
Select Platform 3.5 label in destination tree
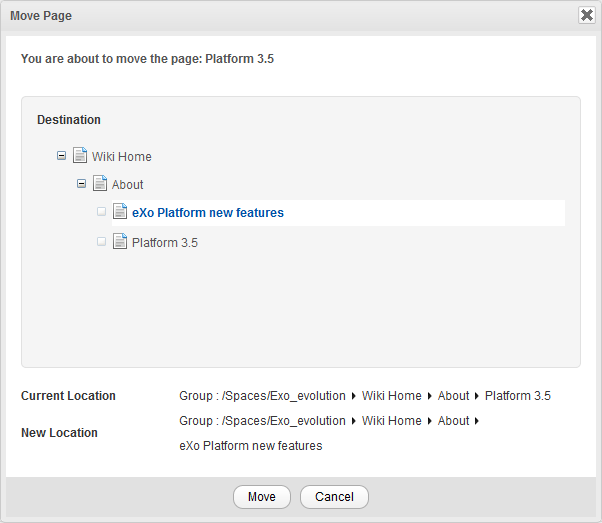point(165,243)
